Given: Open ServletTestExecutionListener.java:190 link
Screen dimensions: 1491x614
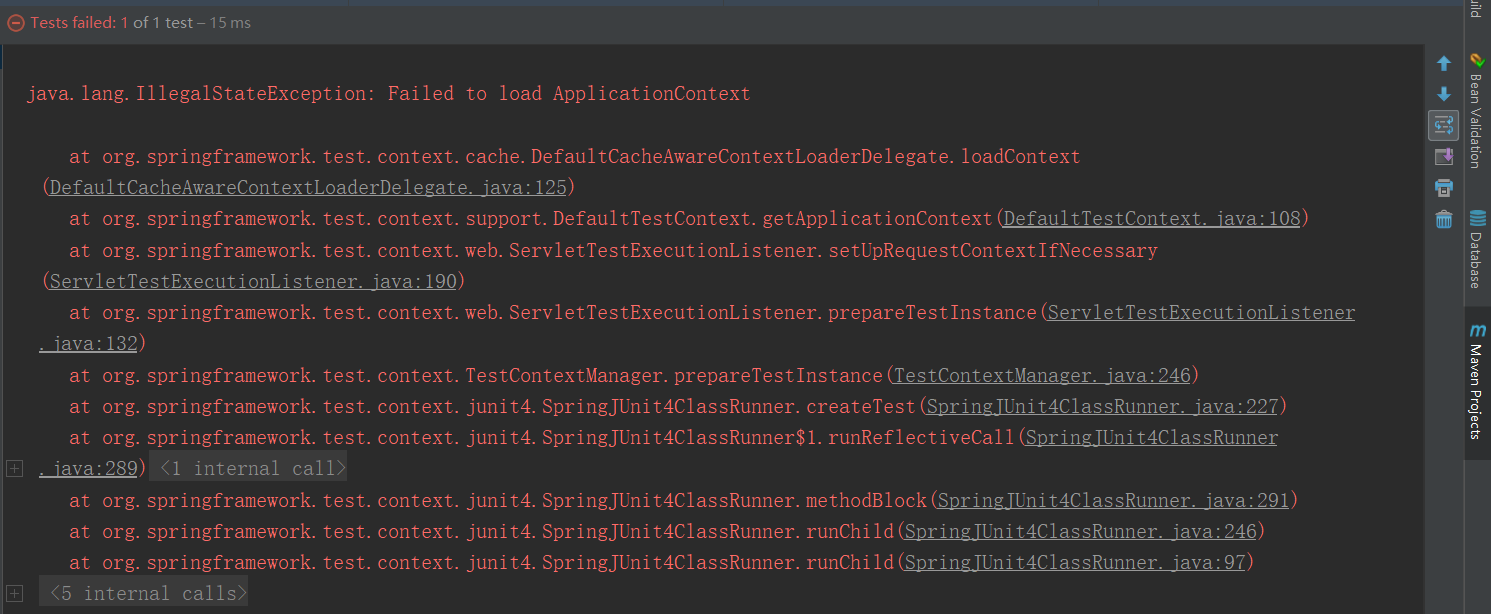Looking at the screenshot, I should pos(253,280).
